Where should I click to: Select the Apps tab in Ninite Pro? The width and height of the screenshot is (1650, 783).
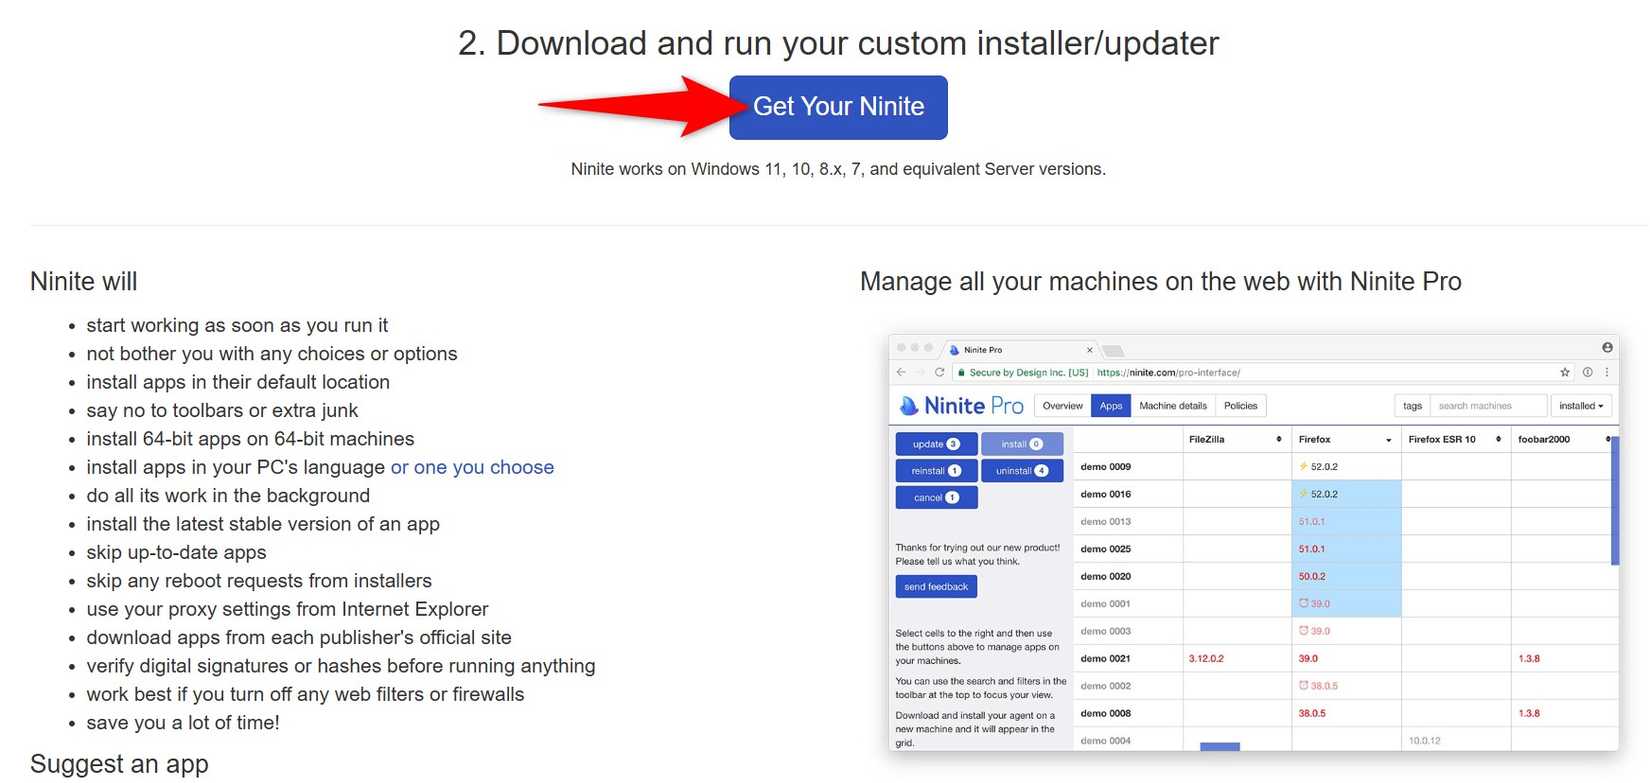click(1111, 406)
